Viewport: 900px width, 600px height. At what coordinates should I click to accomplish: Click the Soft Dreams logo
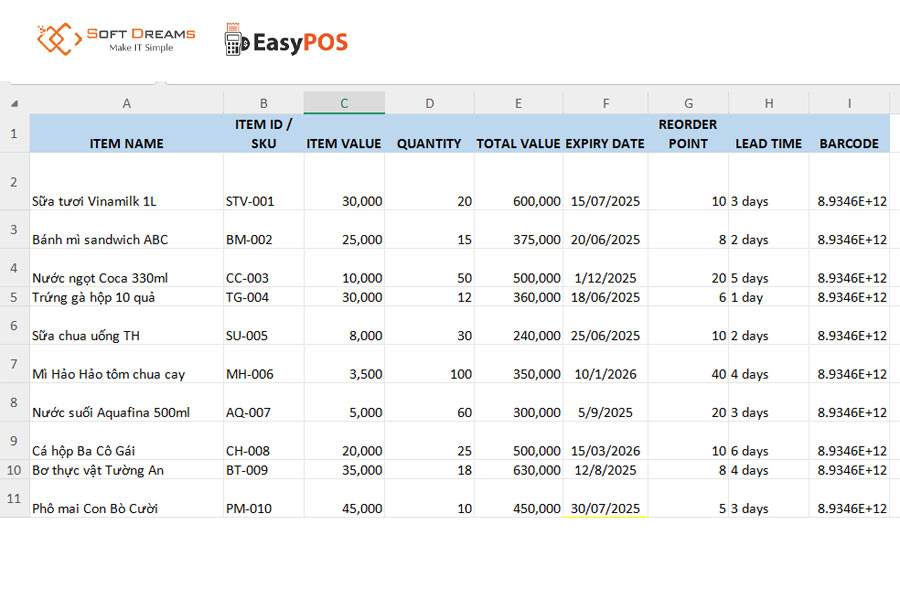click(x=116, y=40)
